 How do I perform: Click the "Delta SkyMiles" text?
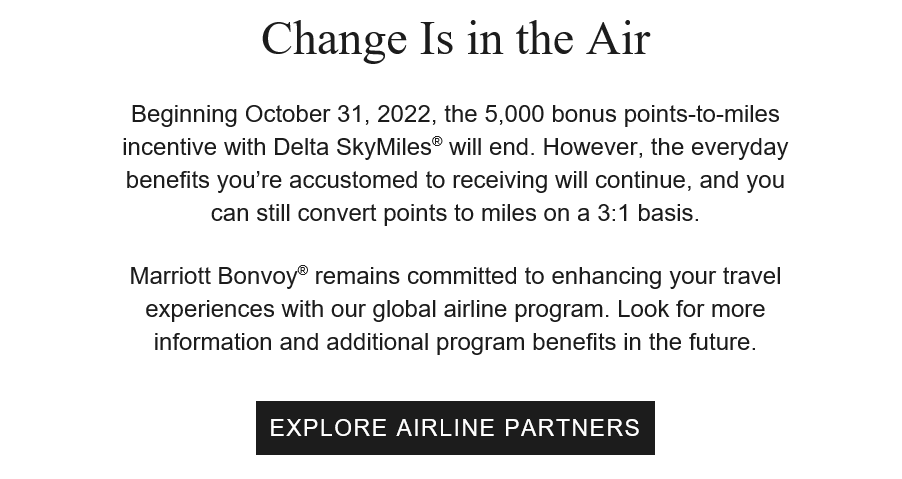point(352,148)
